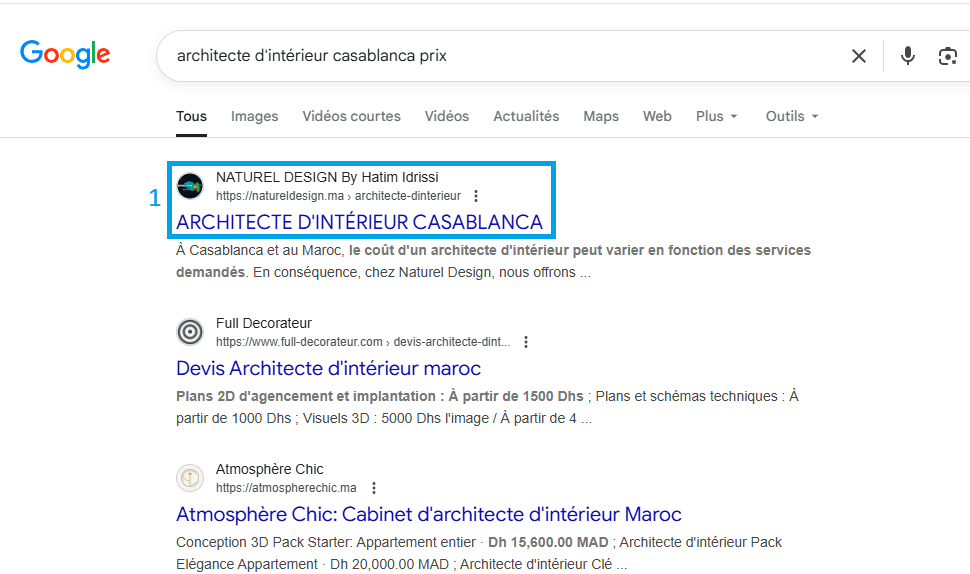Screen dimensions: 970x574
Task: Open the Maps tab
Action: 601,116
